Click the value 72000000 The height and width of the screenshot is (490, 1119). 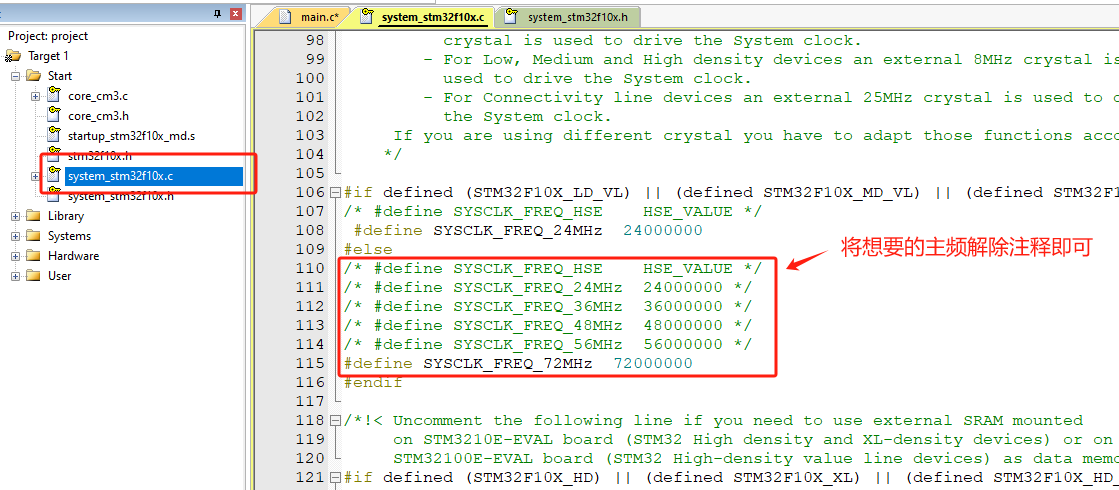(x=653, y=364)
